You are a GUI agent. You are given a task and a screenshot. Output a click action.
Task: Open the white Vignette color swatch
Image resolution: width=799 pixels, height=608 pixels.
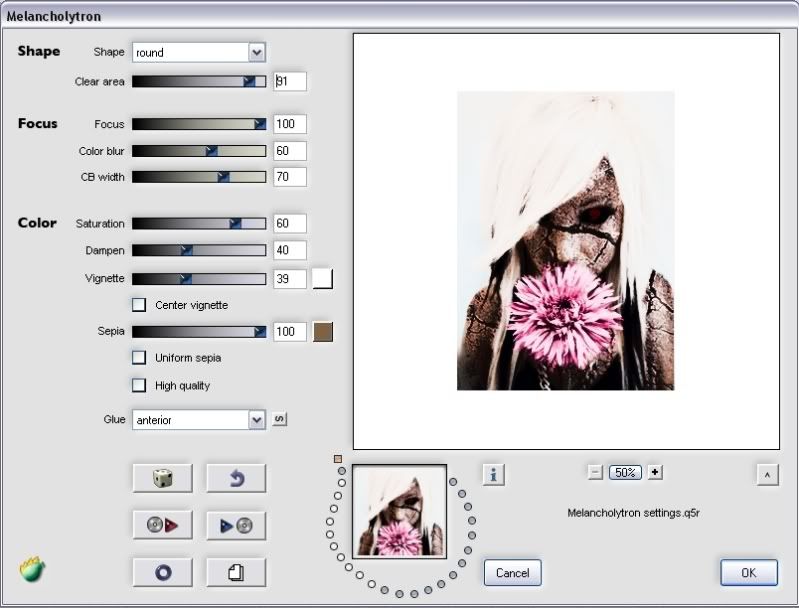tap(323, 279)
